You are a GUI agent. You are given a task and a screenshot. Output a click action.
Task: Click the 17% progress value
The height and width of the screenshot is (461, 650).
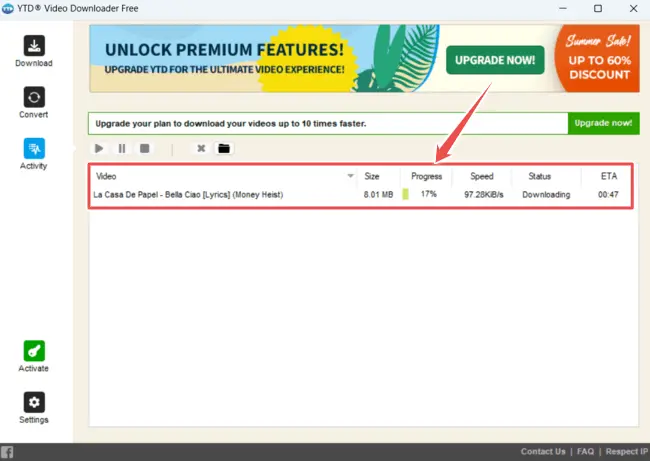[x=429, y=194]
